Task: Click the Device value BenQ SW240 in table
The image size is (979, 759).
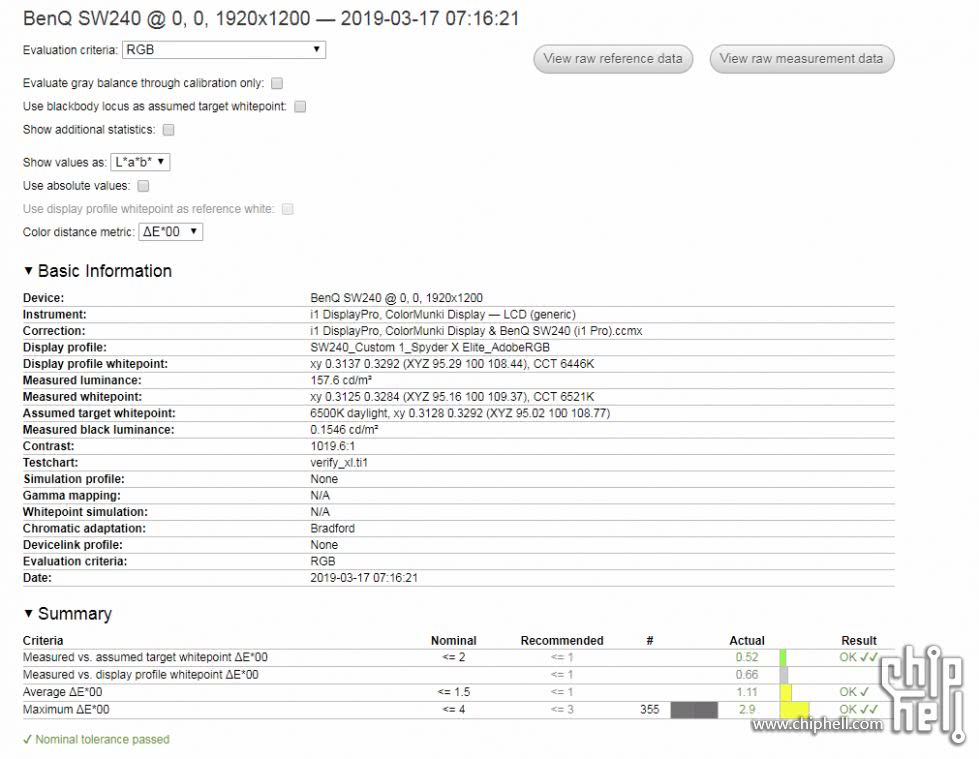Action: tap(396, 298)
